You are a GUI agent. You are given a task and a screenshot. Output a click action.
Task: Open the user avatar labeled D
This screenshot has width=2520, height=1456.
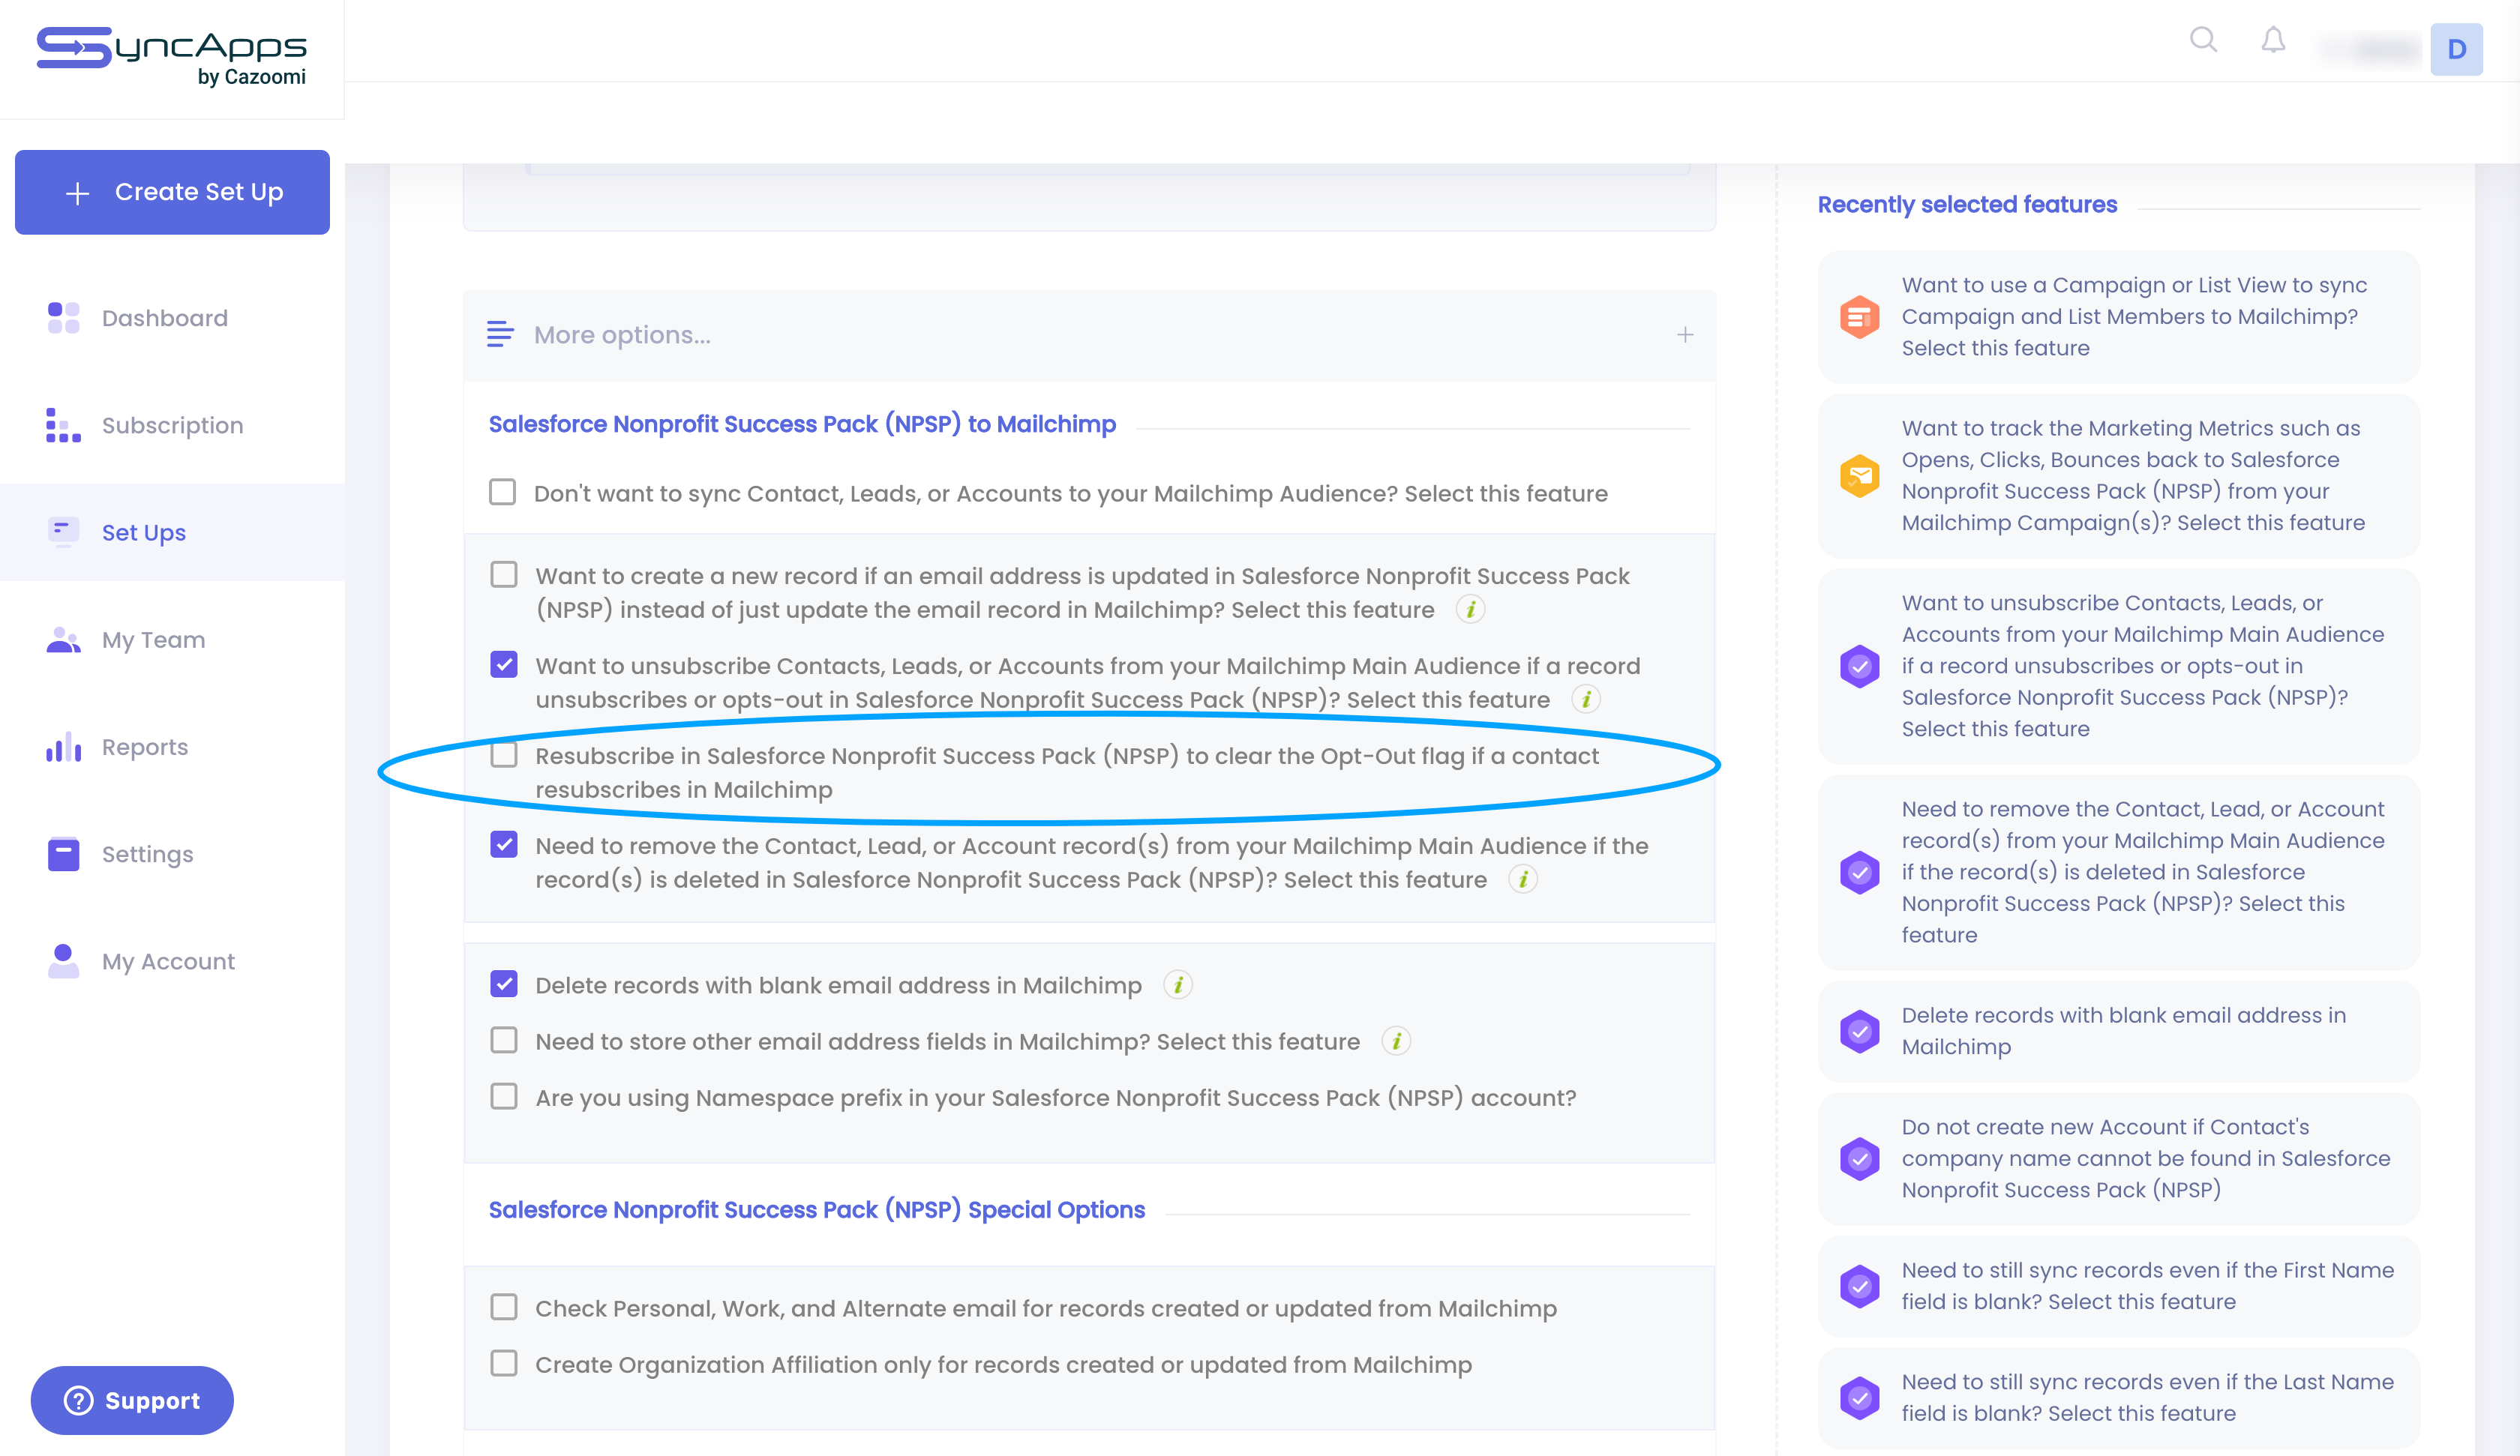click(2456, 49)
